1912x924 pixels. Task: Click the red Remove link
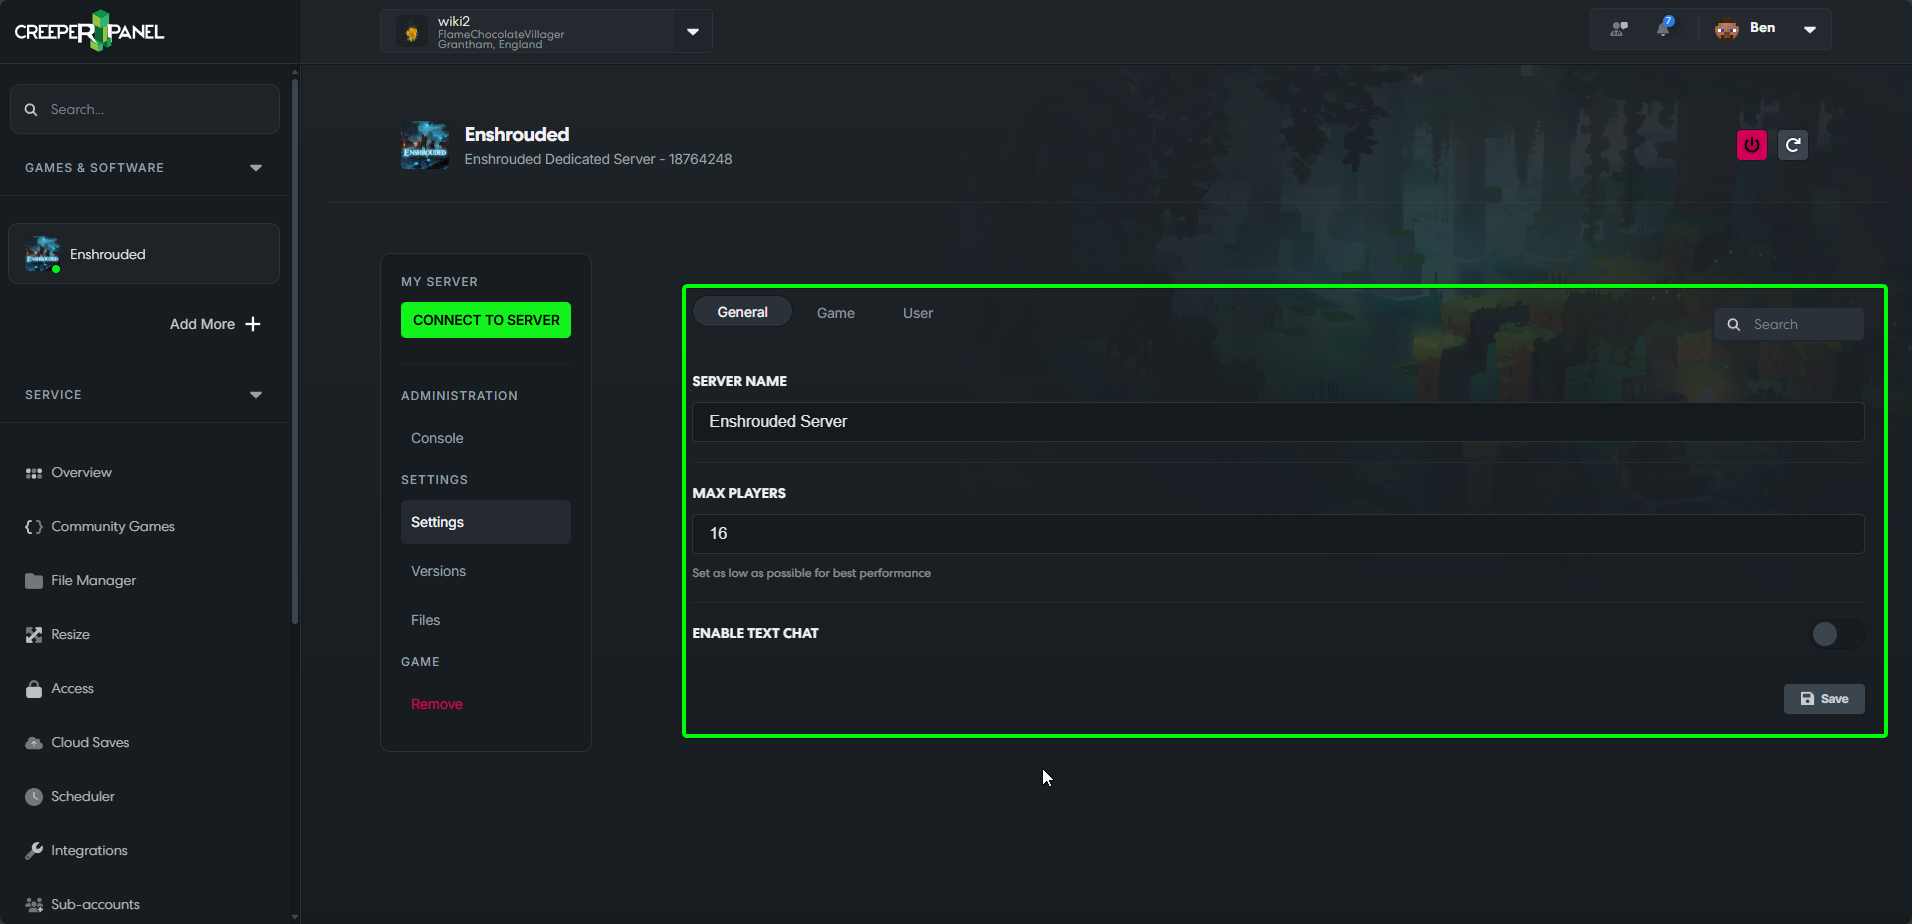coord(437,704)
